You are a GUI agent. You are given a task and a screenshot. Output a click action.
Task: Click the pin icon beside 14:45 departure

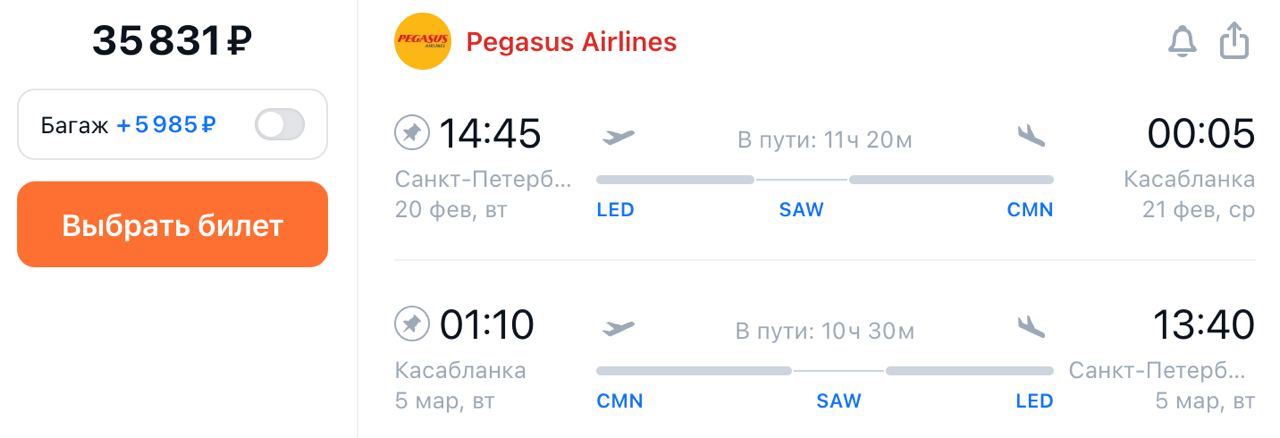coord(412,133)
